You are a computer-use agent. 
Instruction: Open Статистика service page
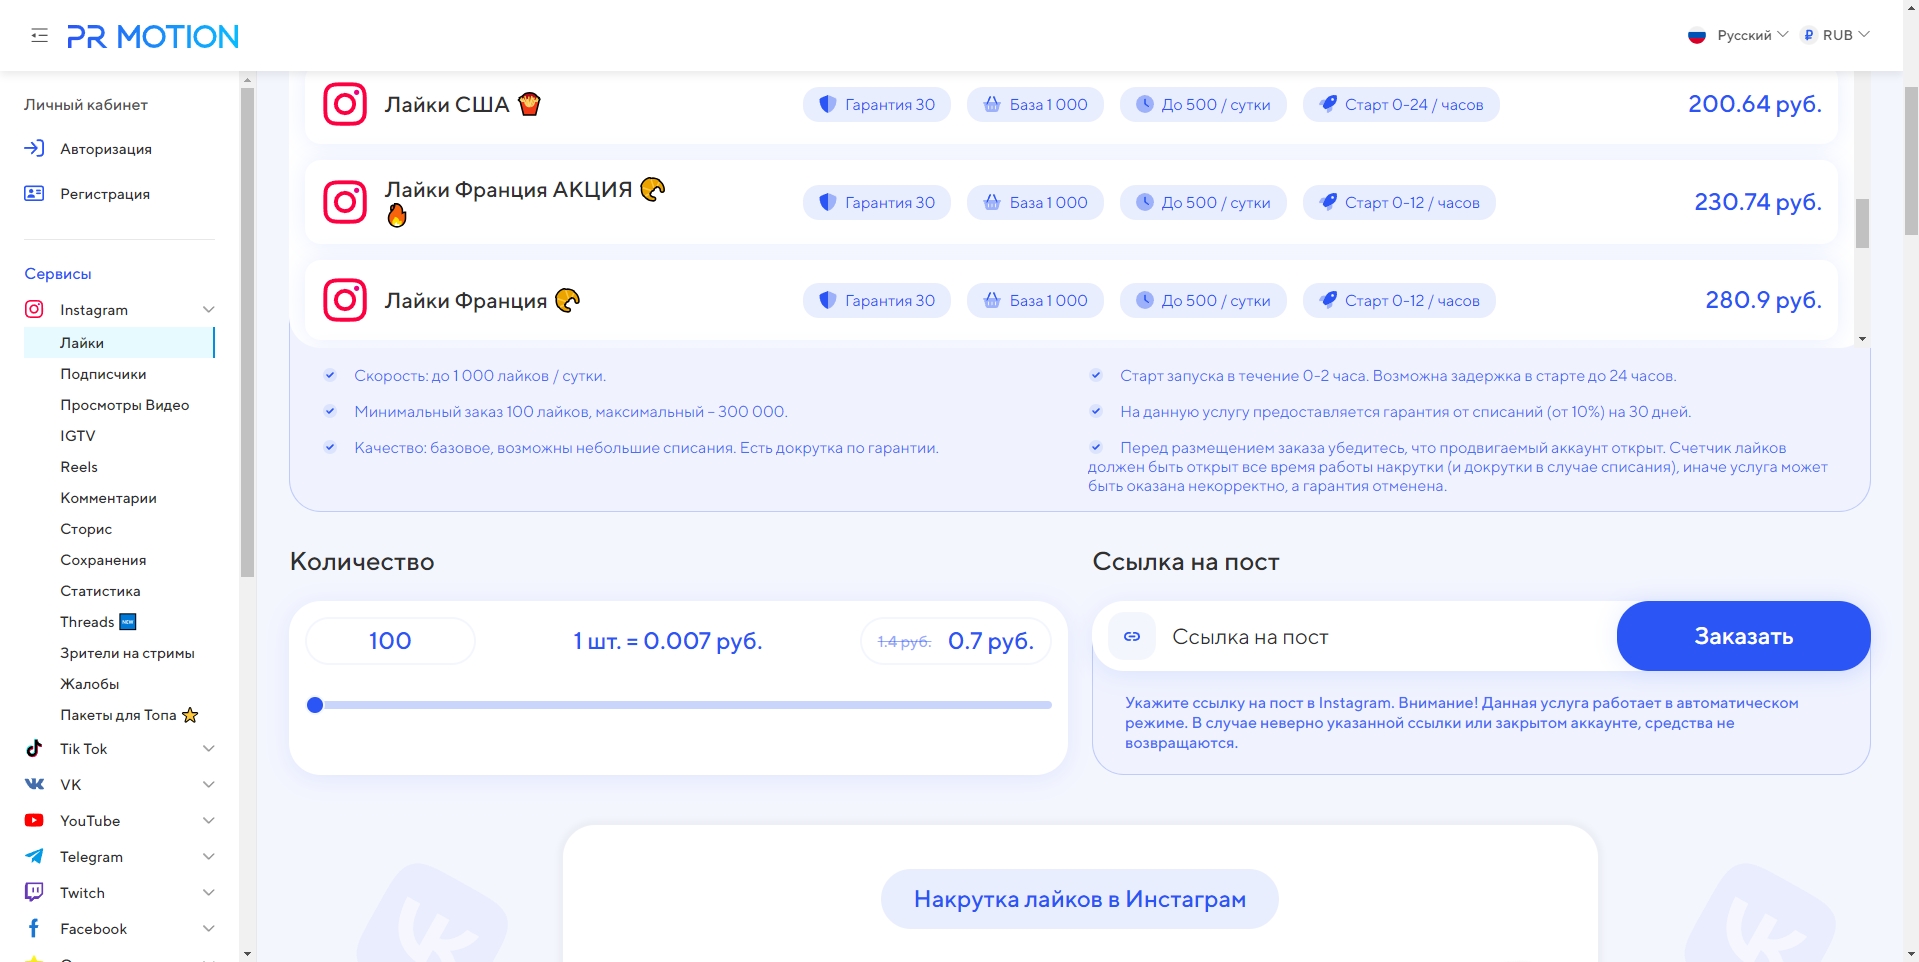pyautogui.click(x=100, y=591)
